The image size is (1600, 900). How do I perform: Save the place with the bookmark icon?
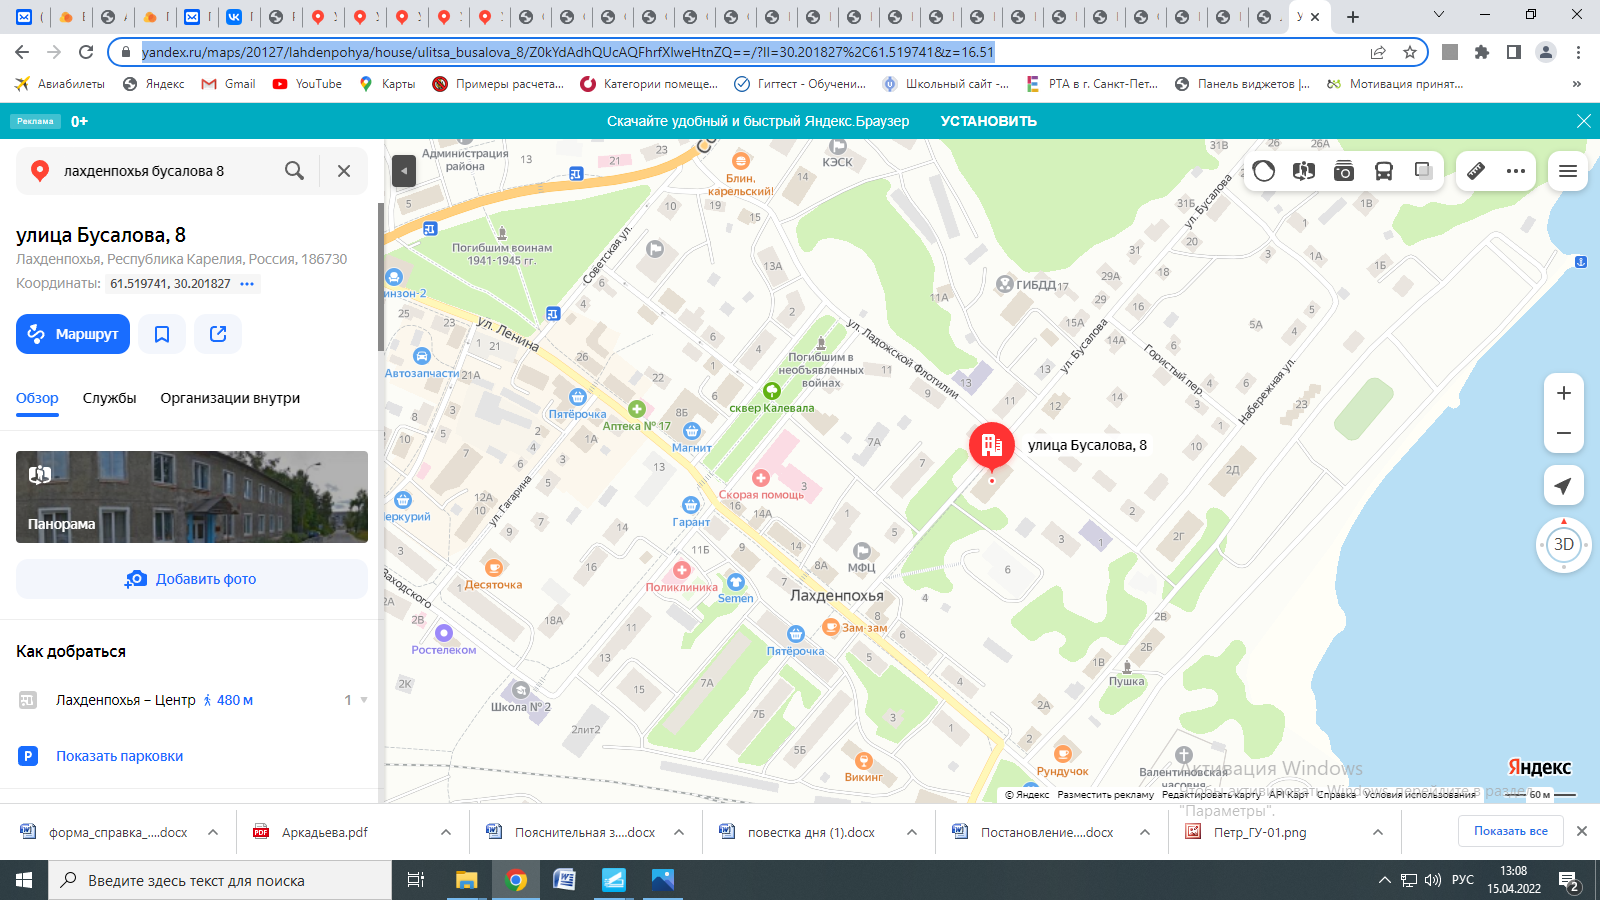(162, 334)
